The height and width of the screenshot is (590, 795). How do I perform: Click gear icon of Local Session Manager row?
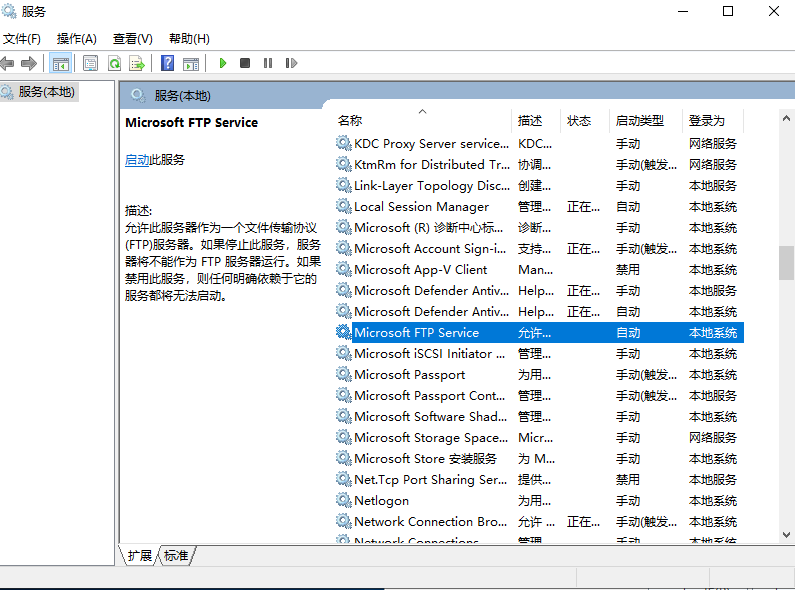[343, 206]
